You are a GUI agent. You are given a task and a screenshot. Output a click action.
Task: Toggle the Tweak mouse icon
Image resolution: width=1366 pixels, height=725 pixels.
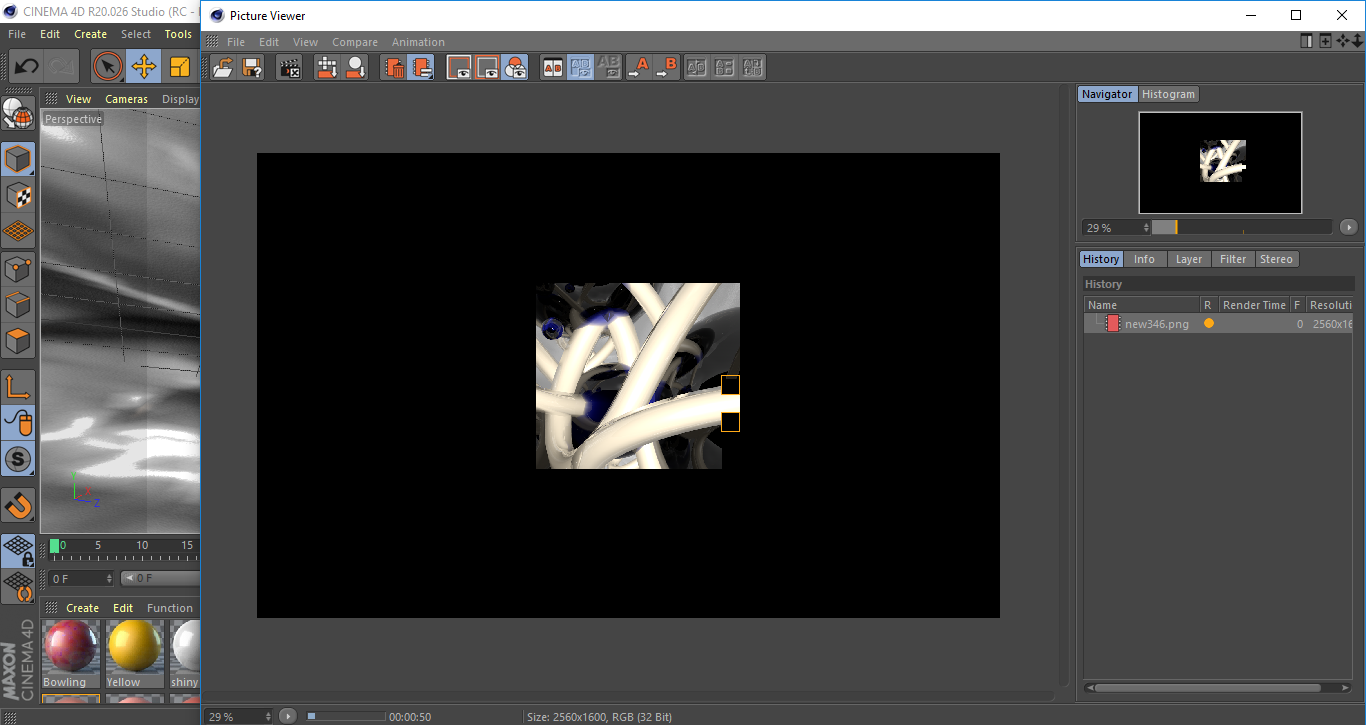point(18,423)
